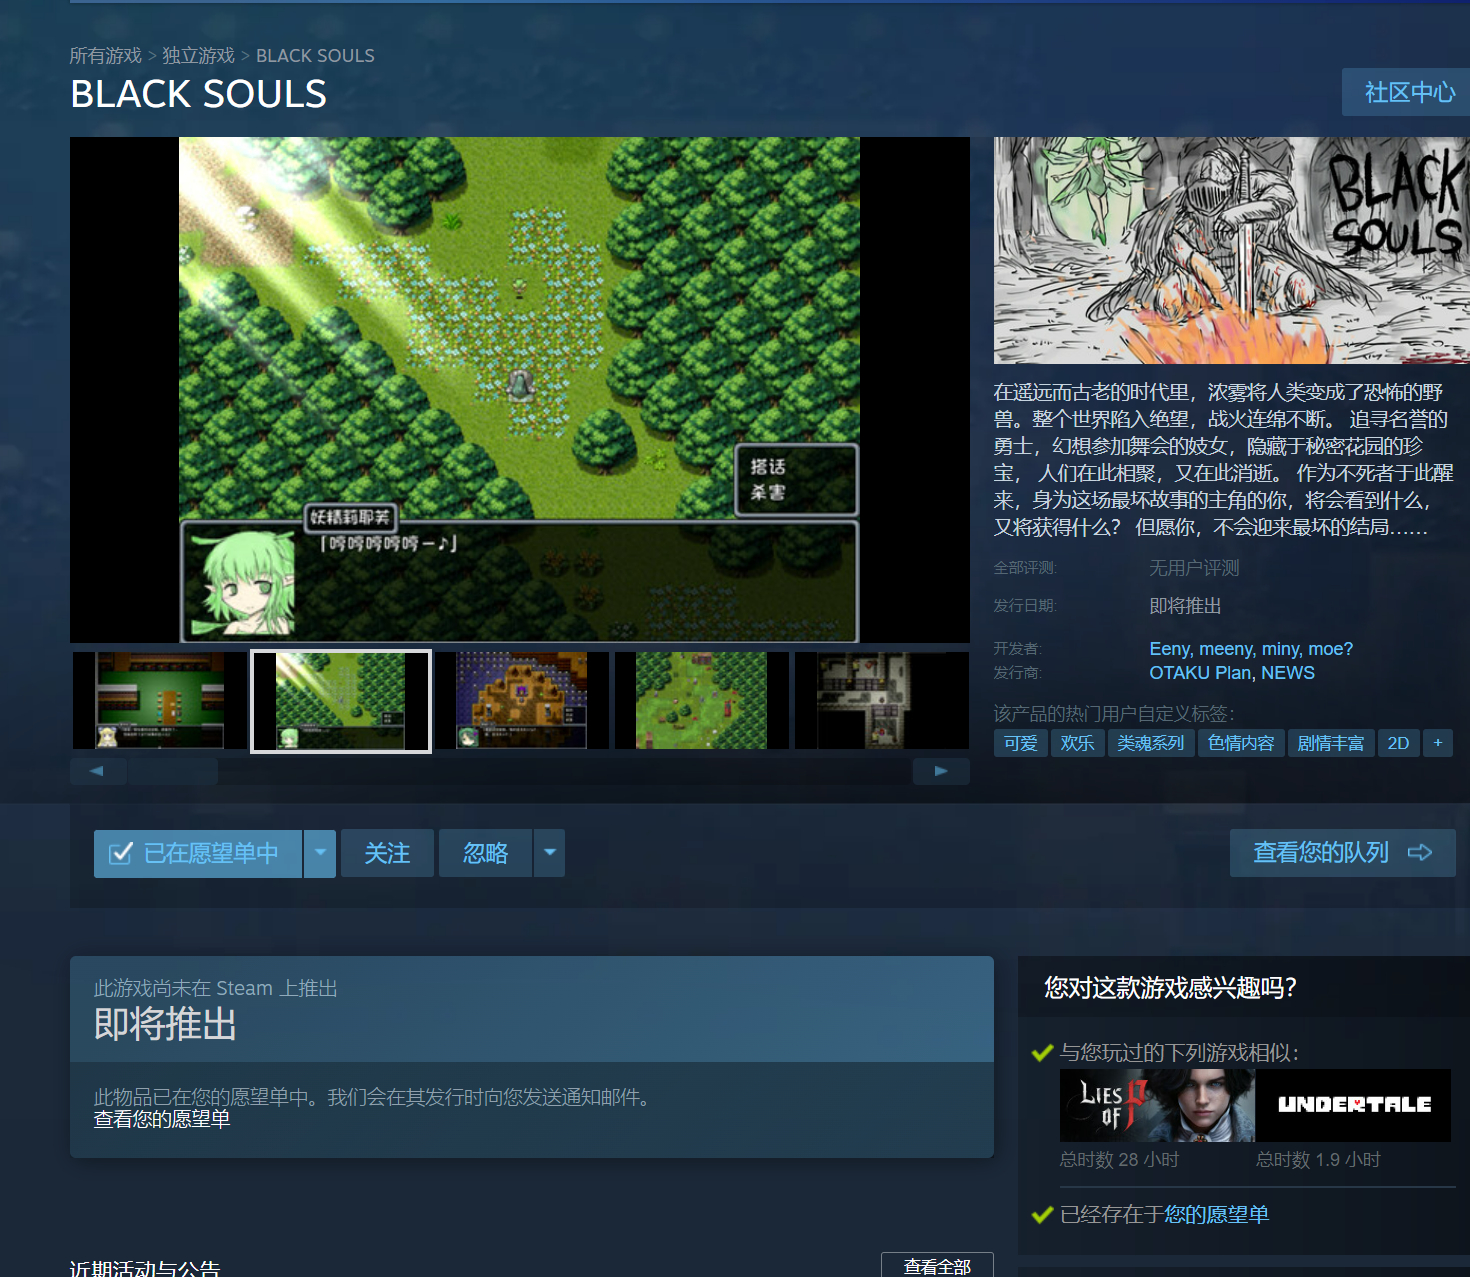
Task: Select the green field village thumbnail
Action: (x=702, y=700)
